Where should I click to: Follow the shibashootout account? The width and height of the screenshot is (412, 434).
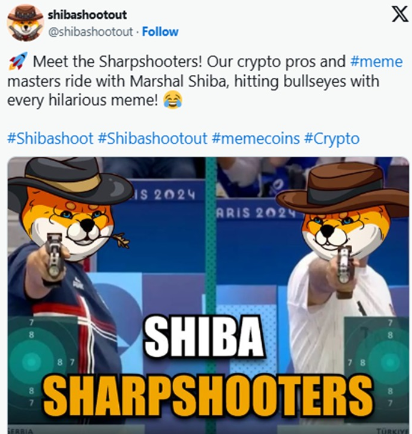coord(160,32)
